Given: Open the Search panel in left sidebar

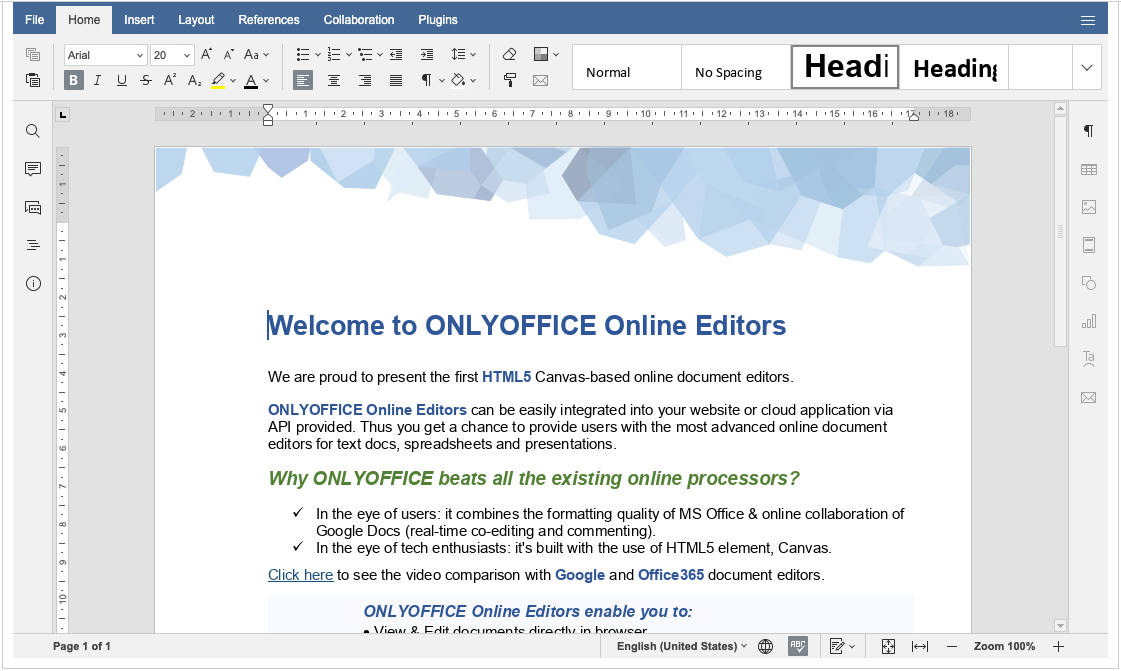Looking at the screenshot, I should coord(33,131).
